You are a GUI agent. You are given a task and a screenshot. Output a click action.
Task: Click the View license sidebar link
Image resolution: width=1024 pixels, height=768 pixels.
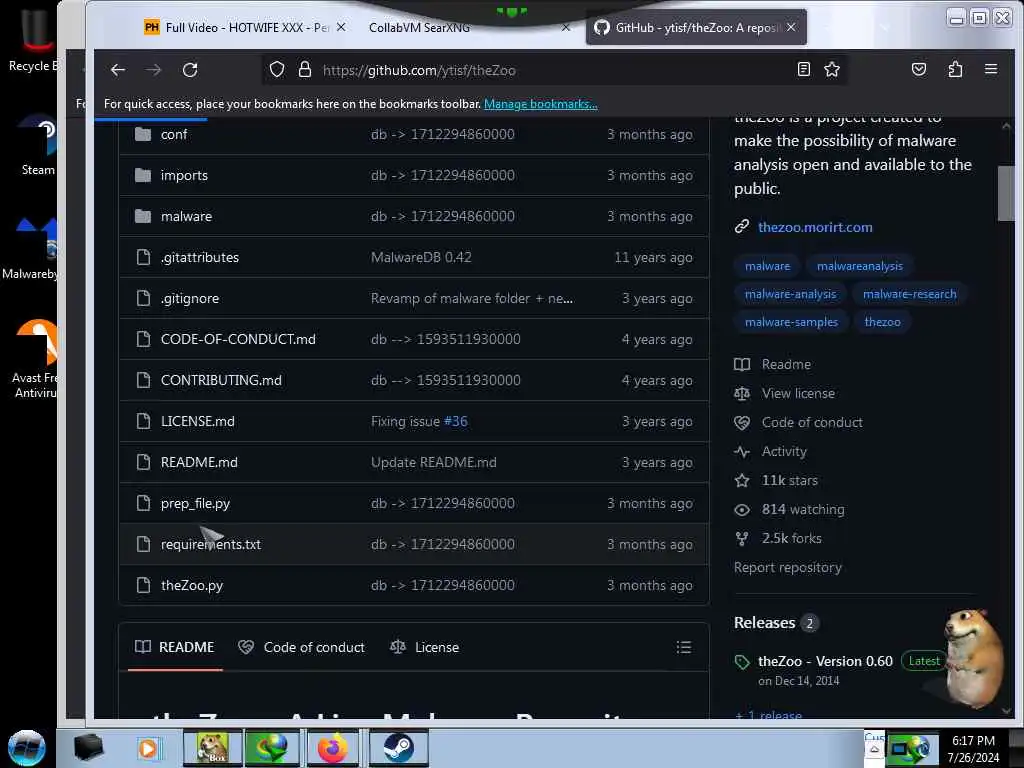click(798, 393)
